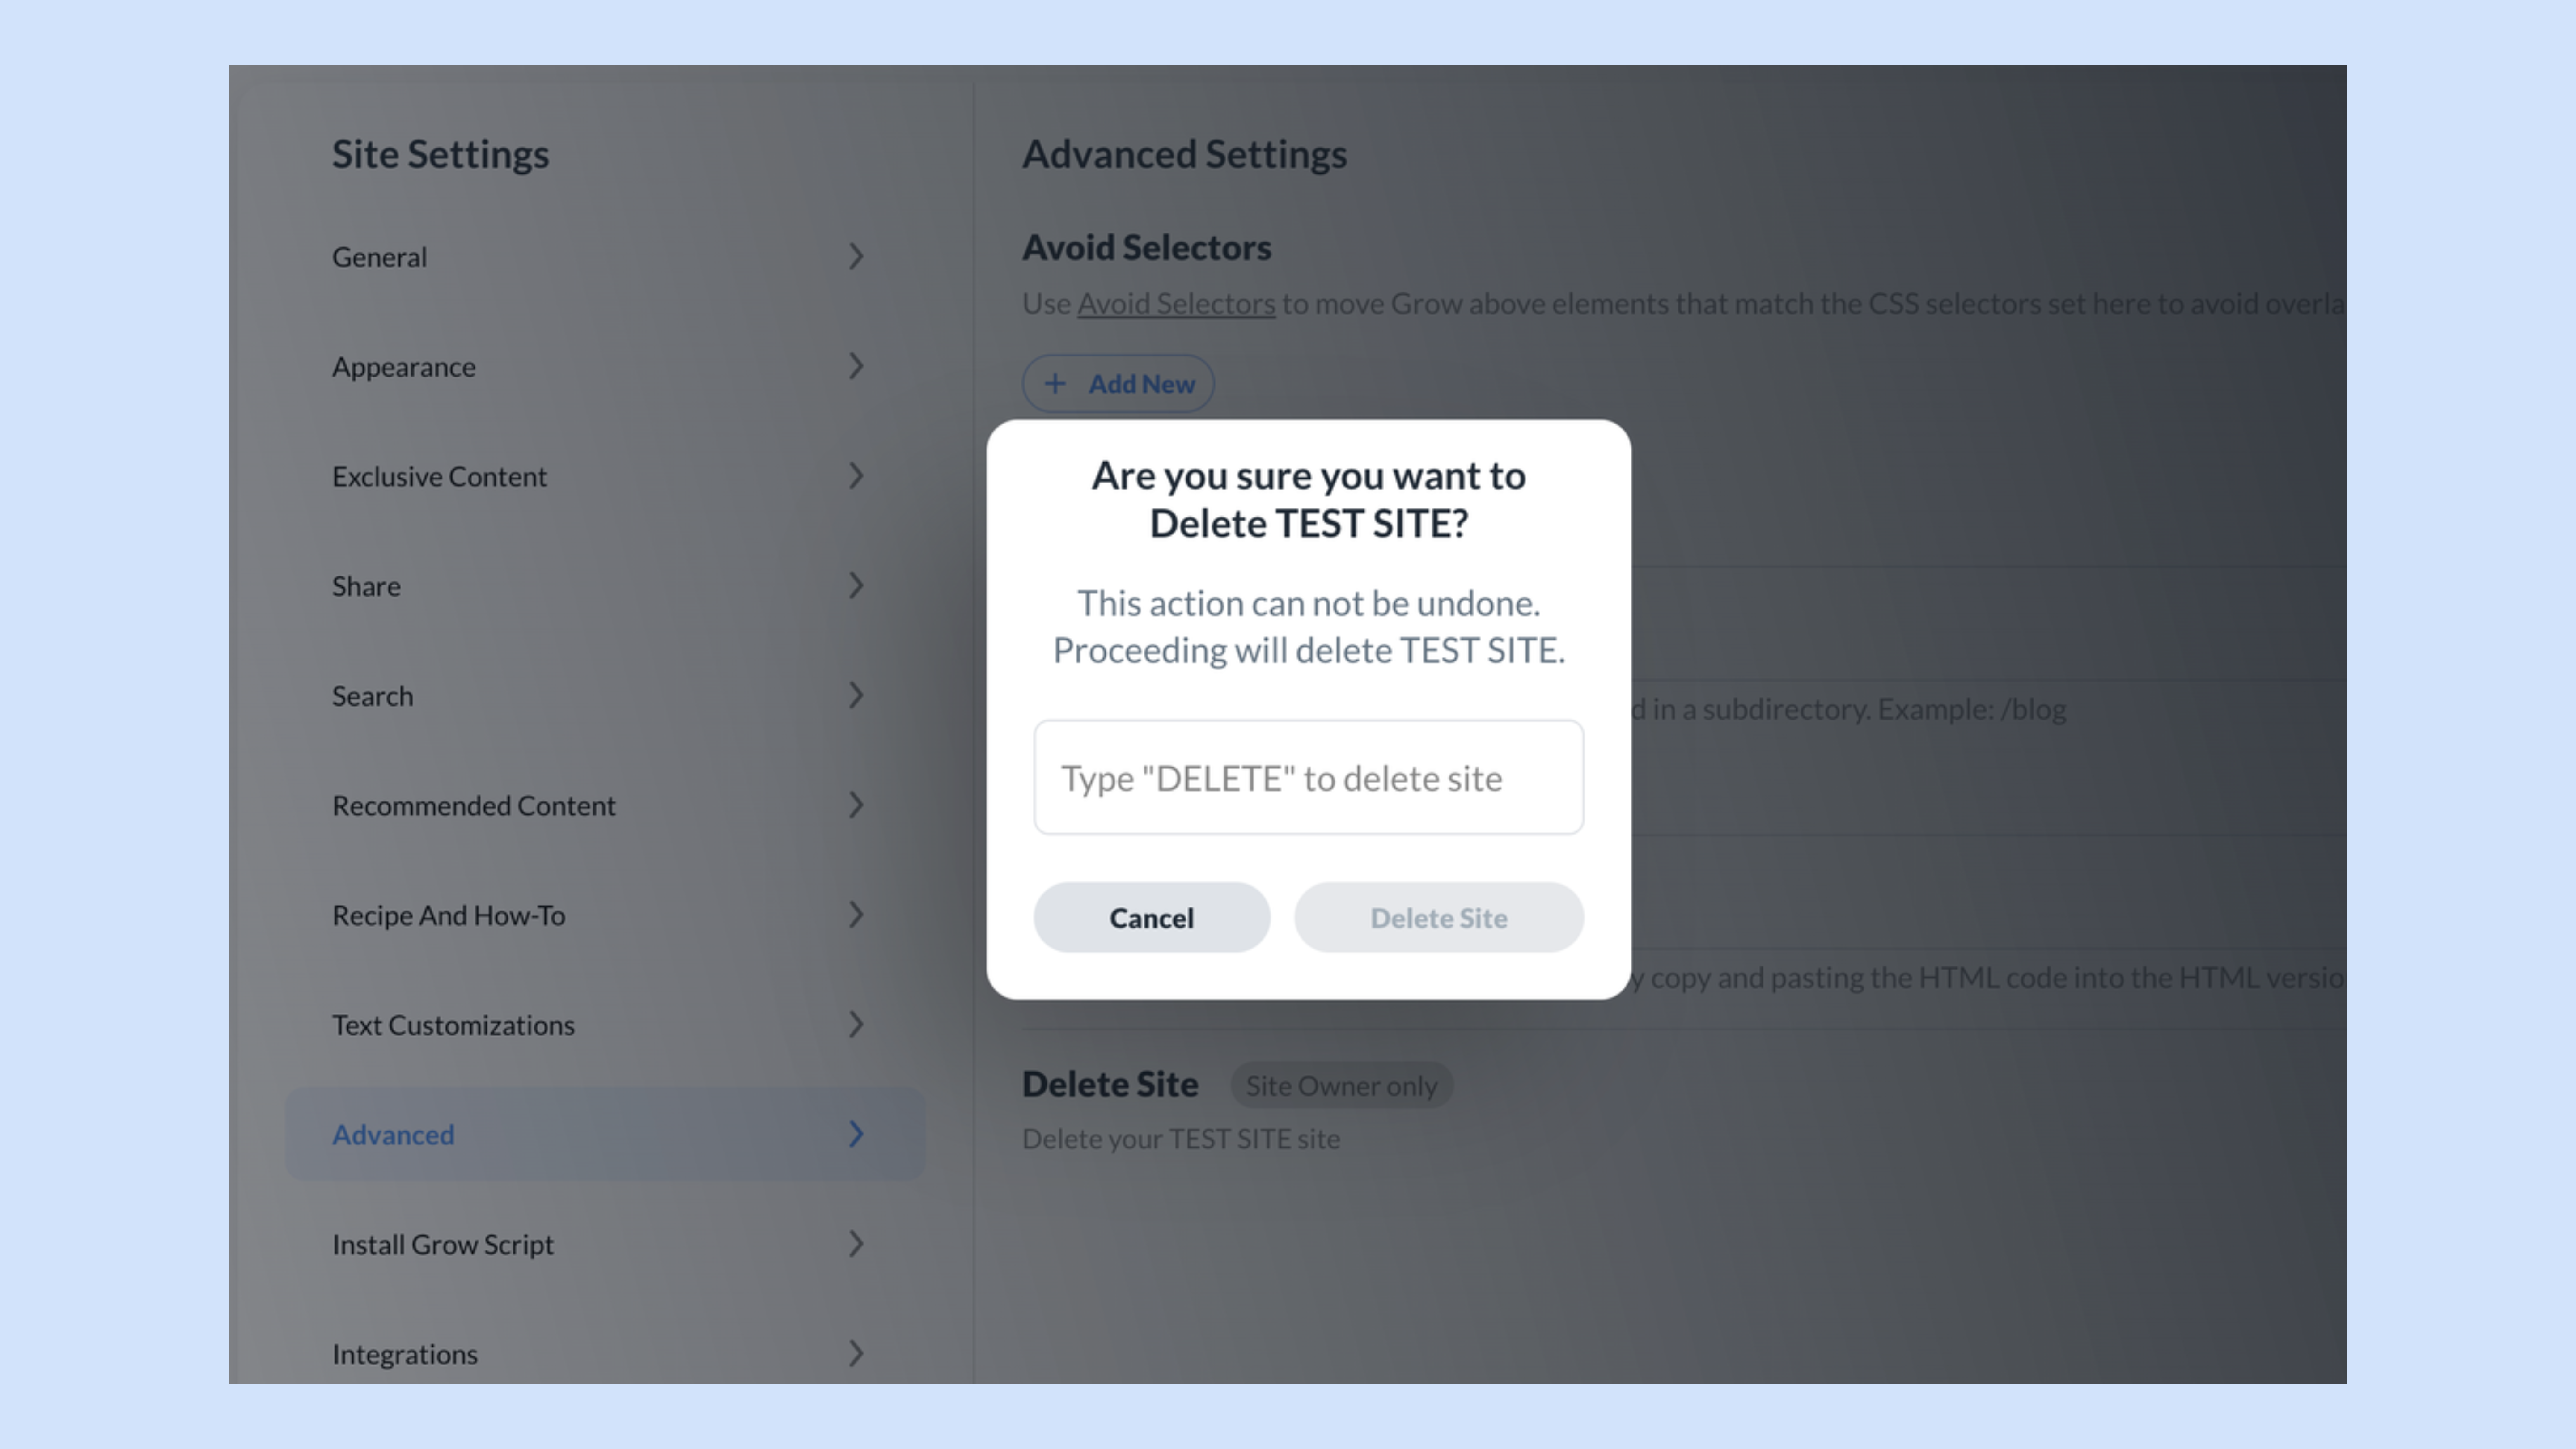Click the arrow icon next to Exclusive Content
This screenshot has width=2576, height=1449.
point(856,476)
